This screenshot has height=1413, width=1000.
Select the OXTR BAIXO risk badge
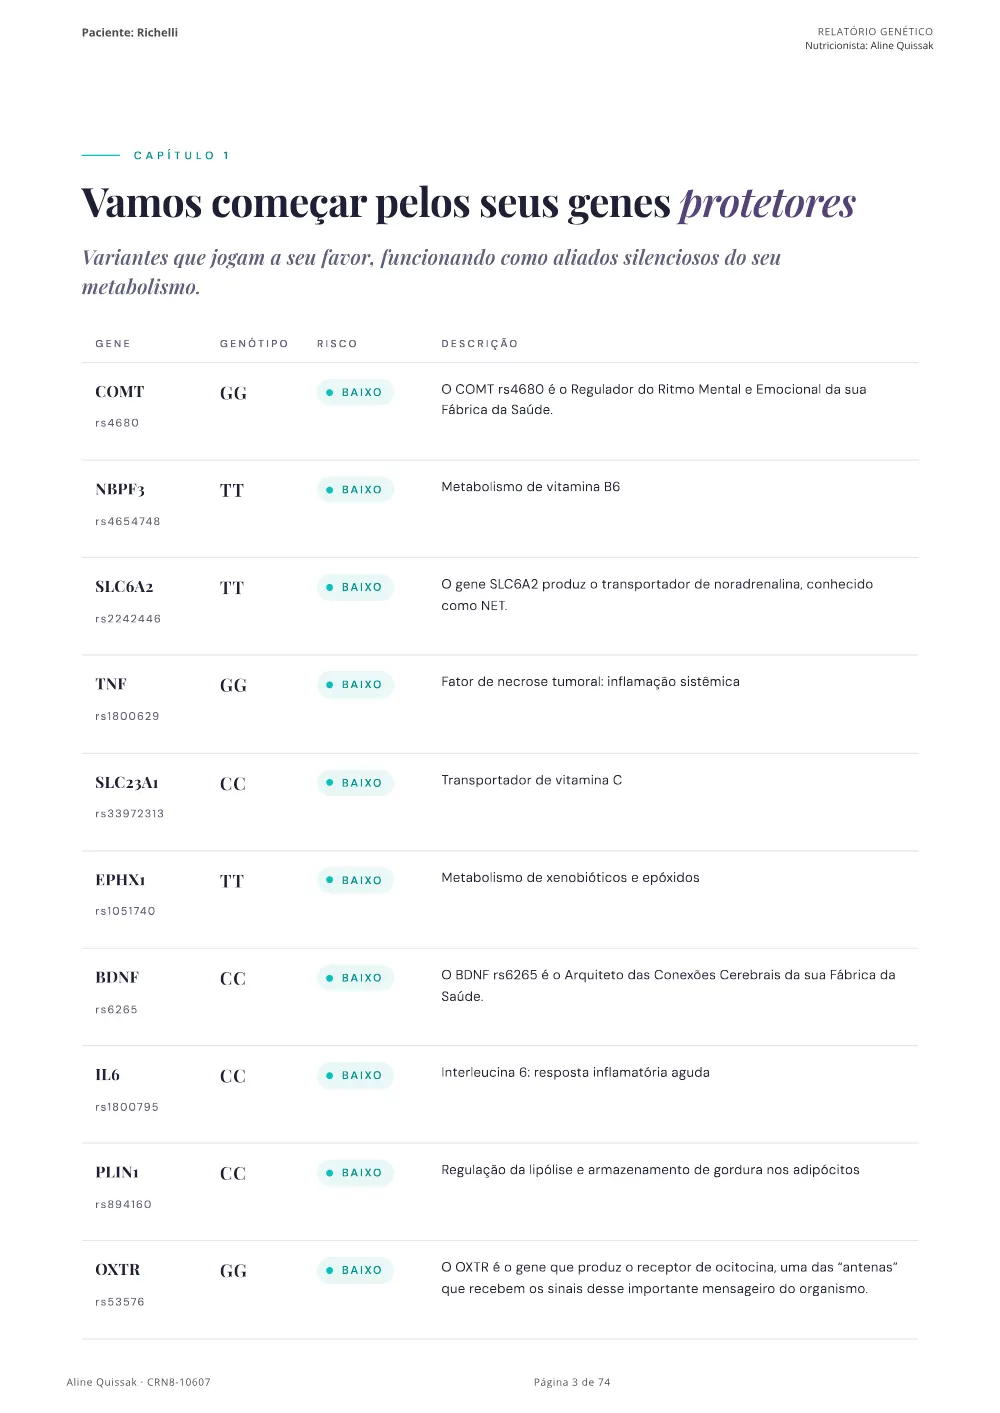click(355, 1270)
